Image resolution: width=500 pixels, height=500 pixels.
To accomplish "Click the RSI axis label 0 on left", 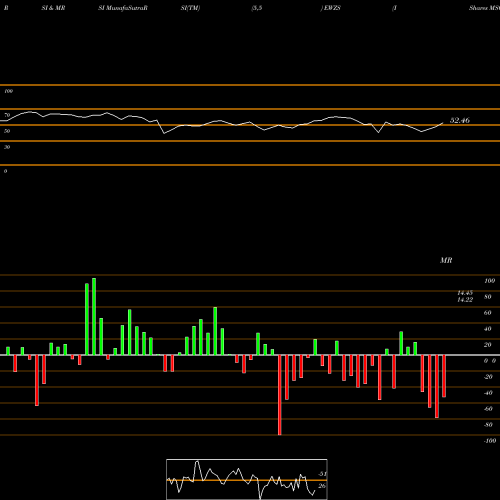I will click(5, 171).
